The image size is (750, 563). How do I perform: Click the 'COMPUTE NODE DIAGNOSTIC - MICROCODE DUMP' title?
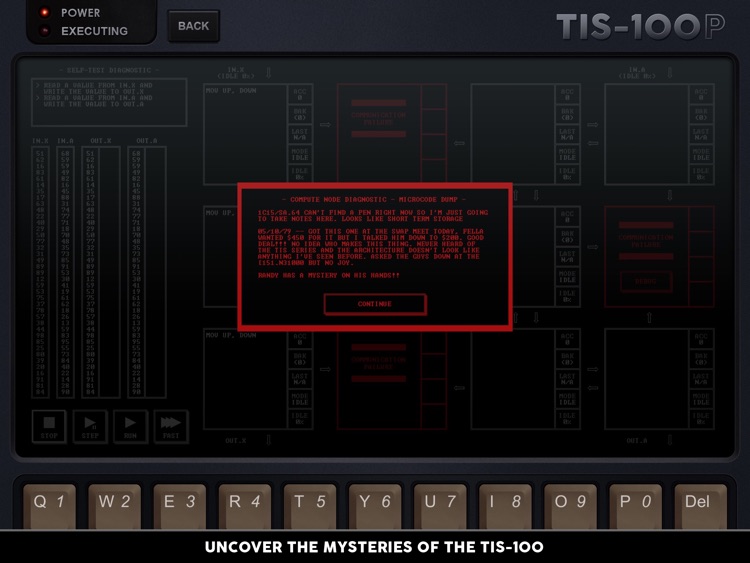tap(374, 199)
